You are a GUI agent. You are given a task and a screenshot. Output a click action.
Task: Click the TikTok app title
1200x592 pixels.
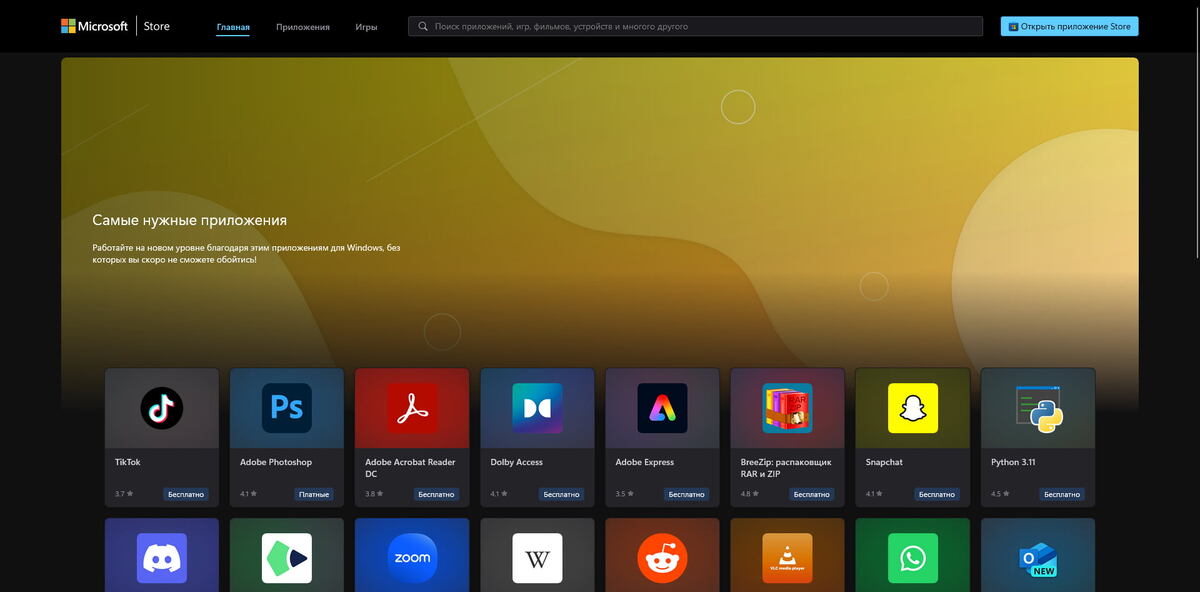tap(128, 462)
